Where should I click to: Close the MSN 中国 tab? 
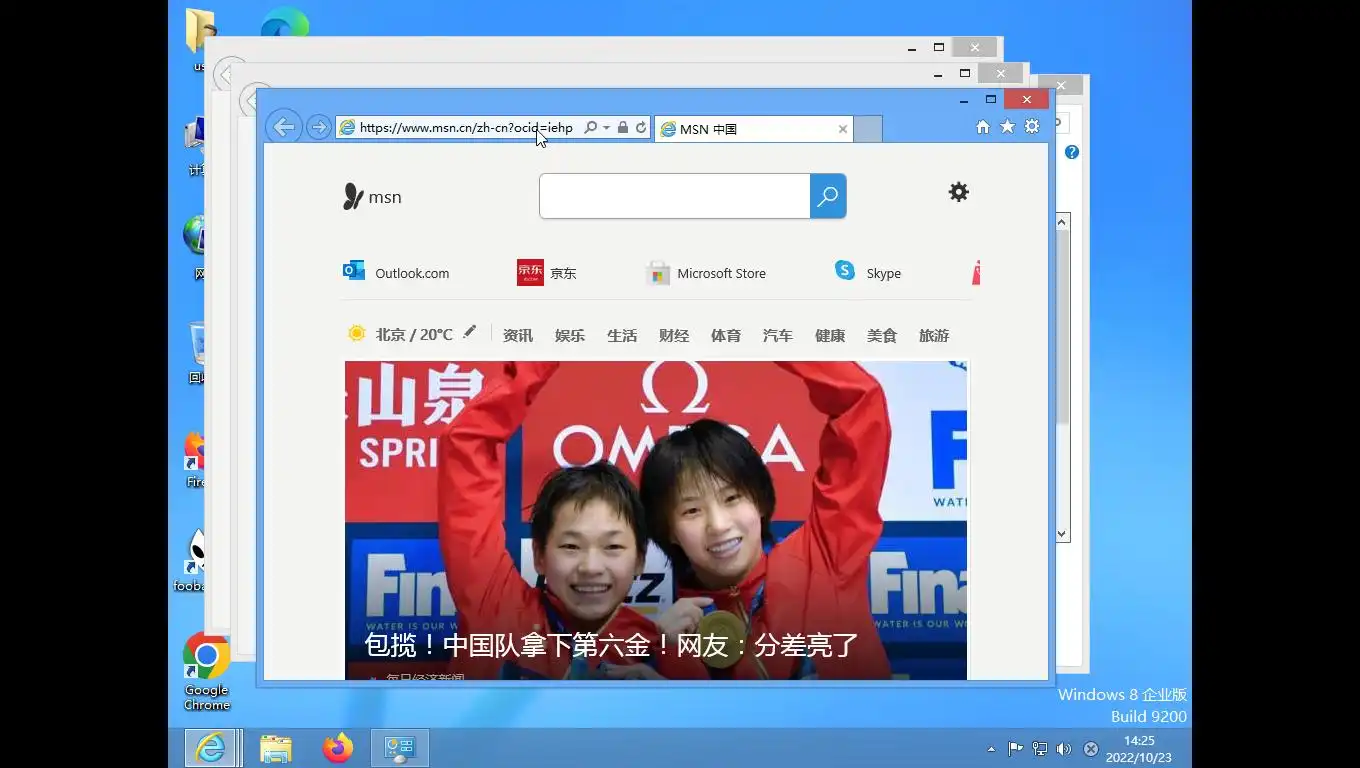coord(842,129)
